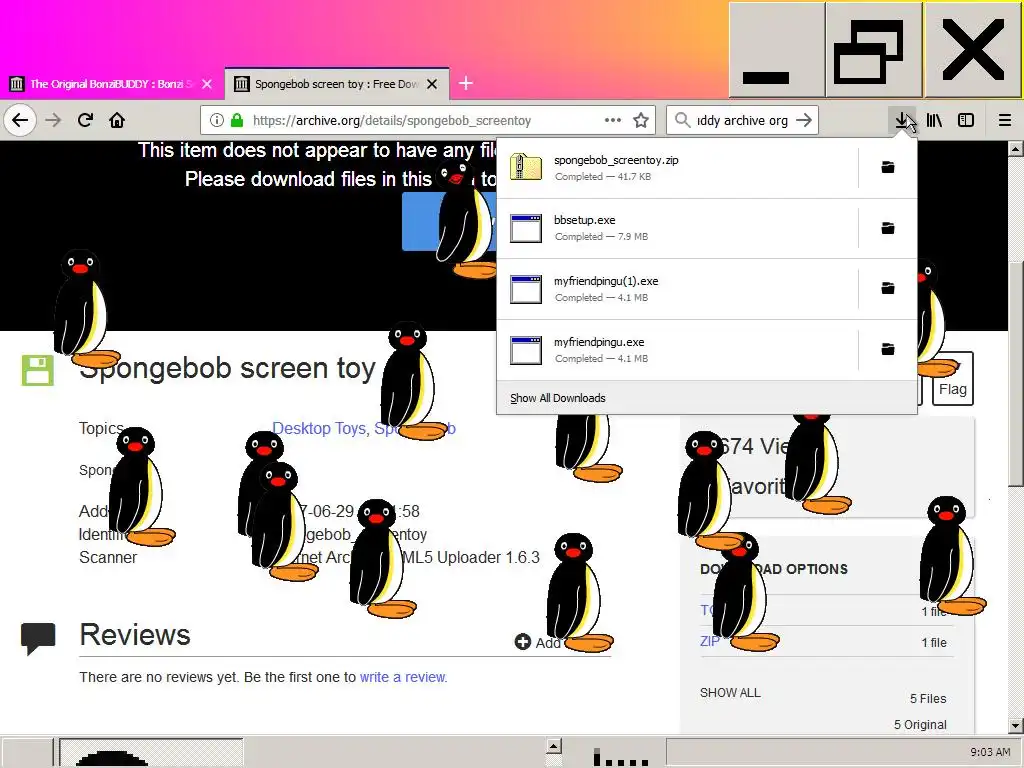Download the ZIP option link
Viewport: 1024px width, 768px height.
click(709, 641)
